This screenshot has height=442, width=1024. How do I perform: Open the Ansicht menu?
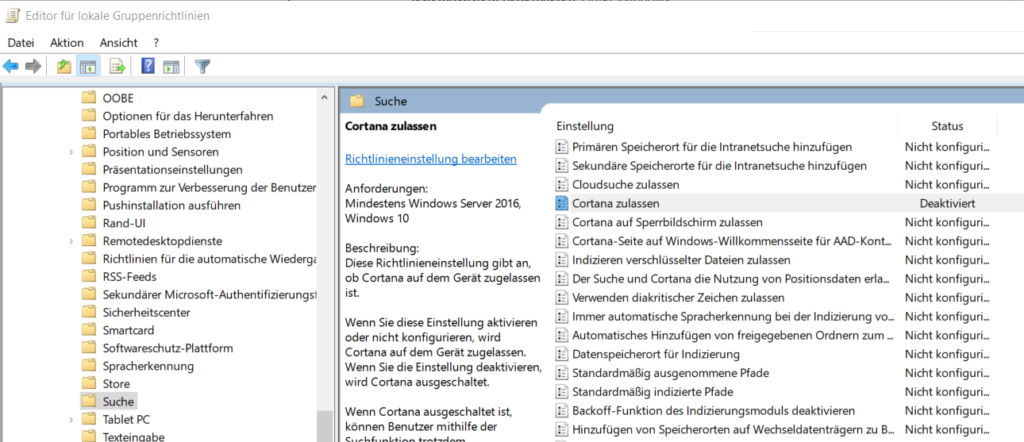point(119,42)
